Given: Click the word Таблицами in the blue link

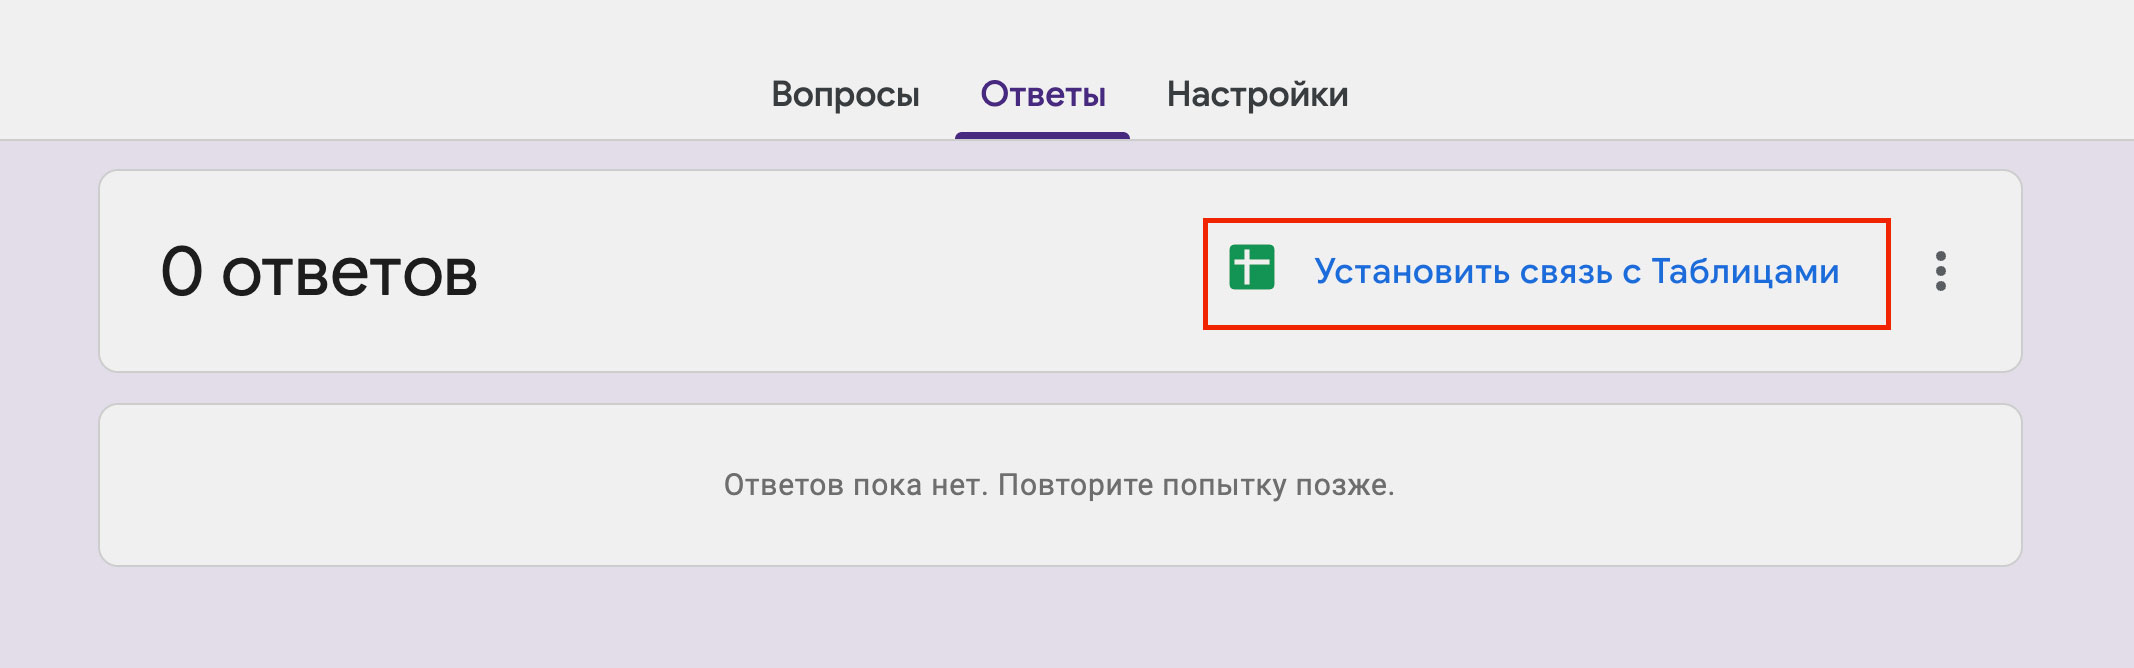Looking at the screenshot, I should (x=1745, y=271).
